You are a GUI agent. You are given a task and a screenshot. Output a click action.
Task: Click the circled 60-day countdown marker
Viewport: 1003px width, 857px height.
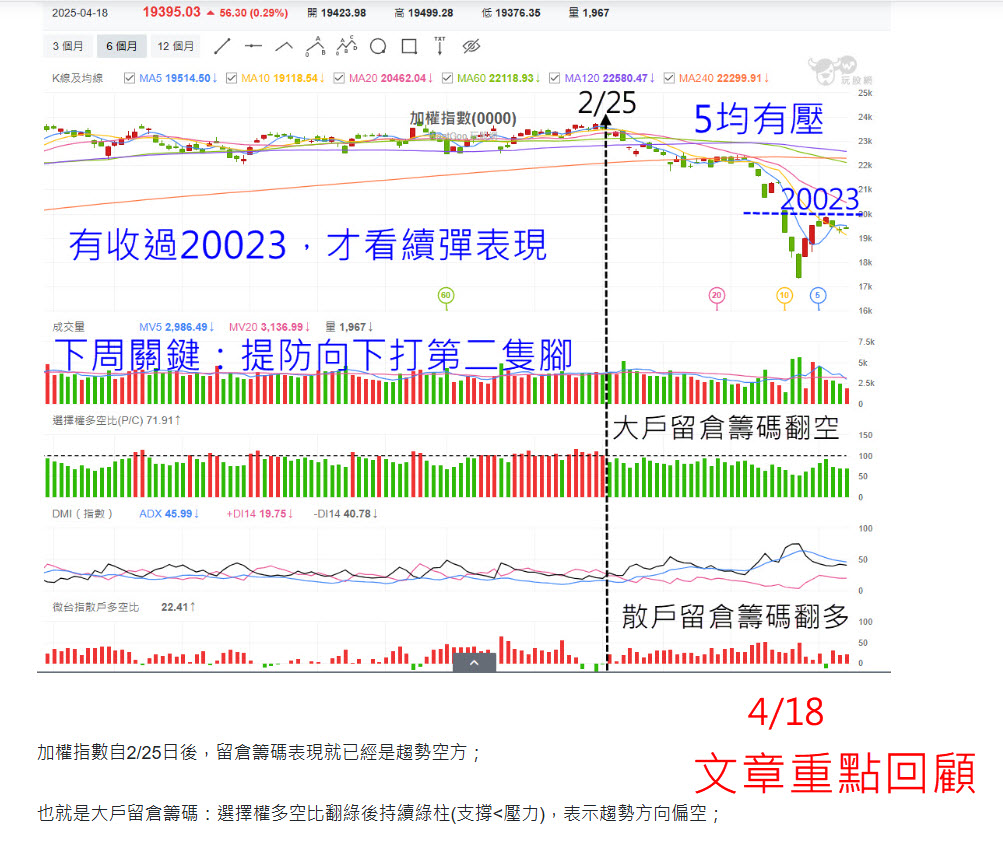pos(445,295)
